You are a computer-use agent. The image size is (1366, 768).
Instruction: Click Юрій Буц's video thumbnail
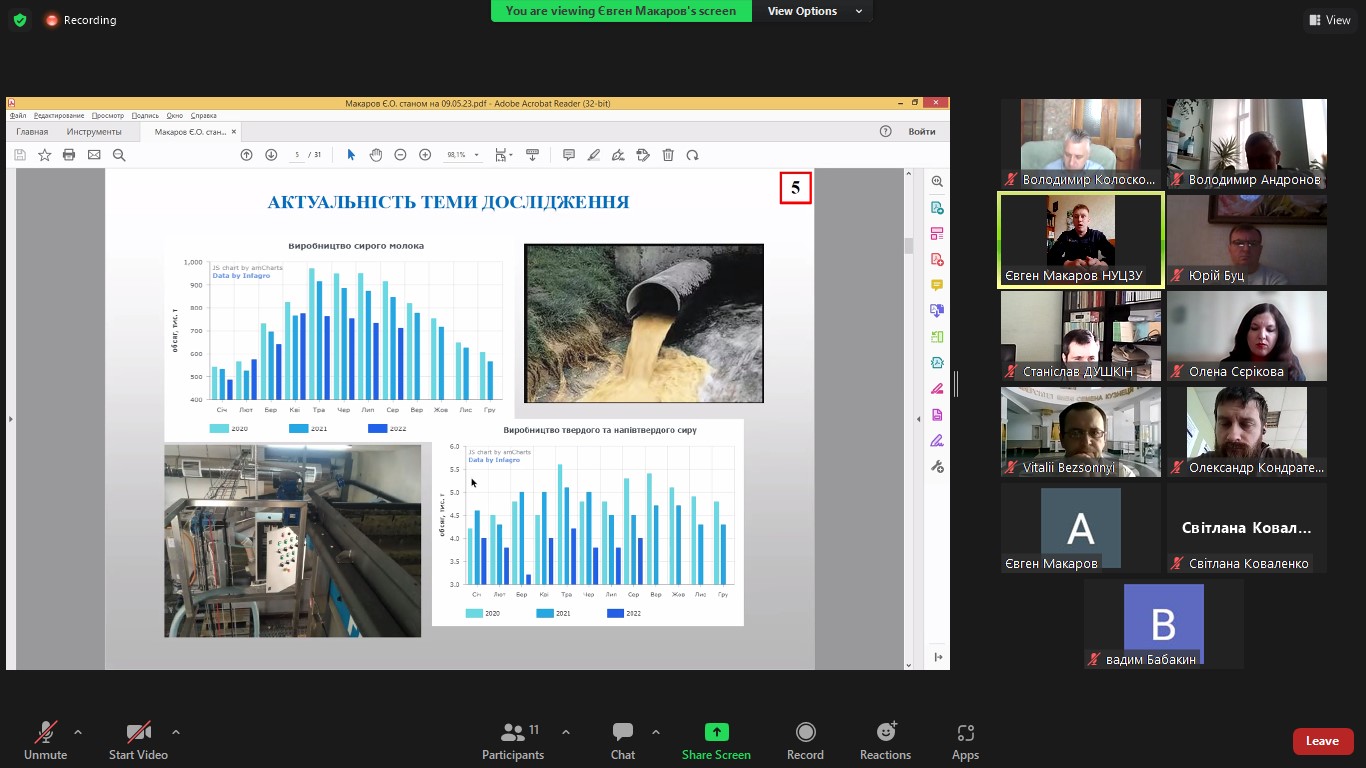point(1246,240)
